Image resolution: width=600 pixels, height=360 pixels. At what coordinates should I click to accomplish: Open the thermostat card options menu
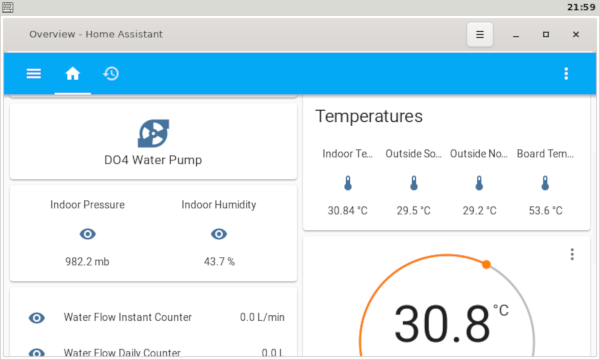[x=572, y=254]
